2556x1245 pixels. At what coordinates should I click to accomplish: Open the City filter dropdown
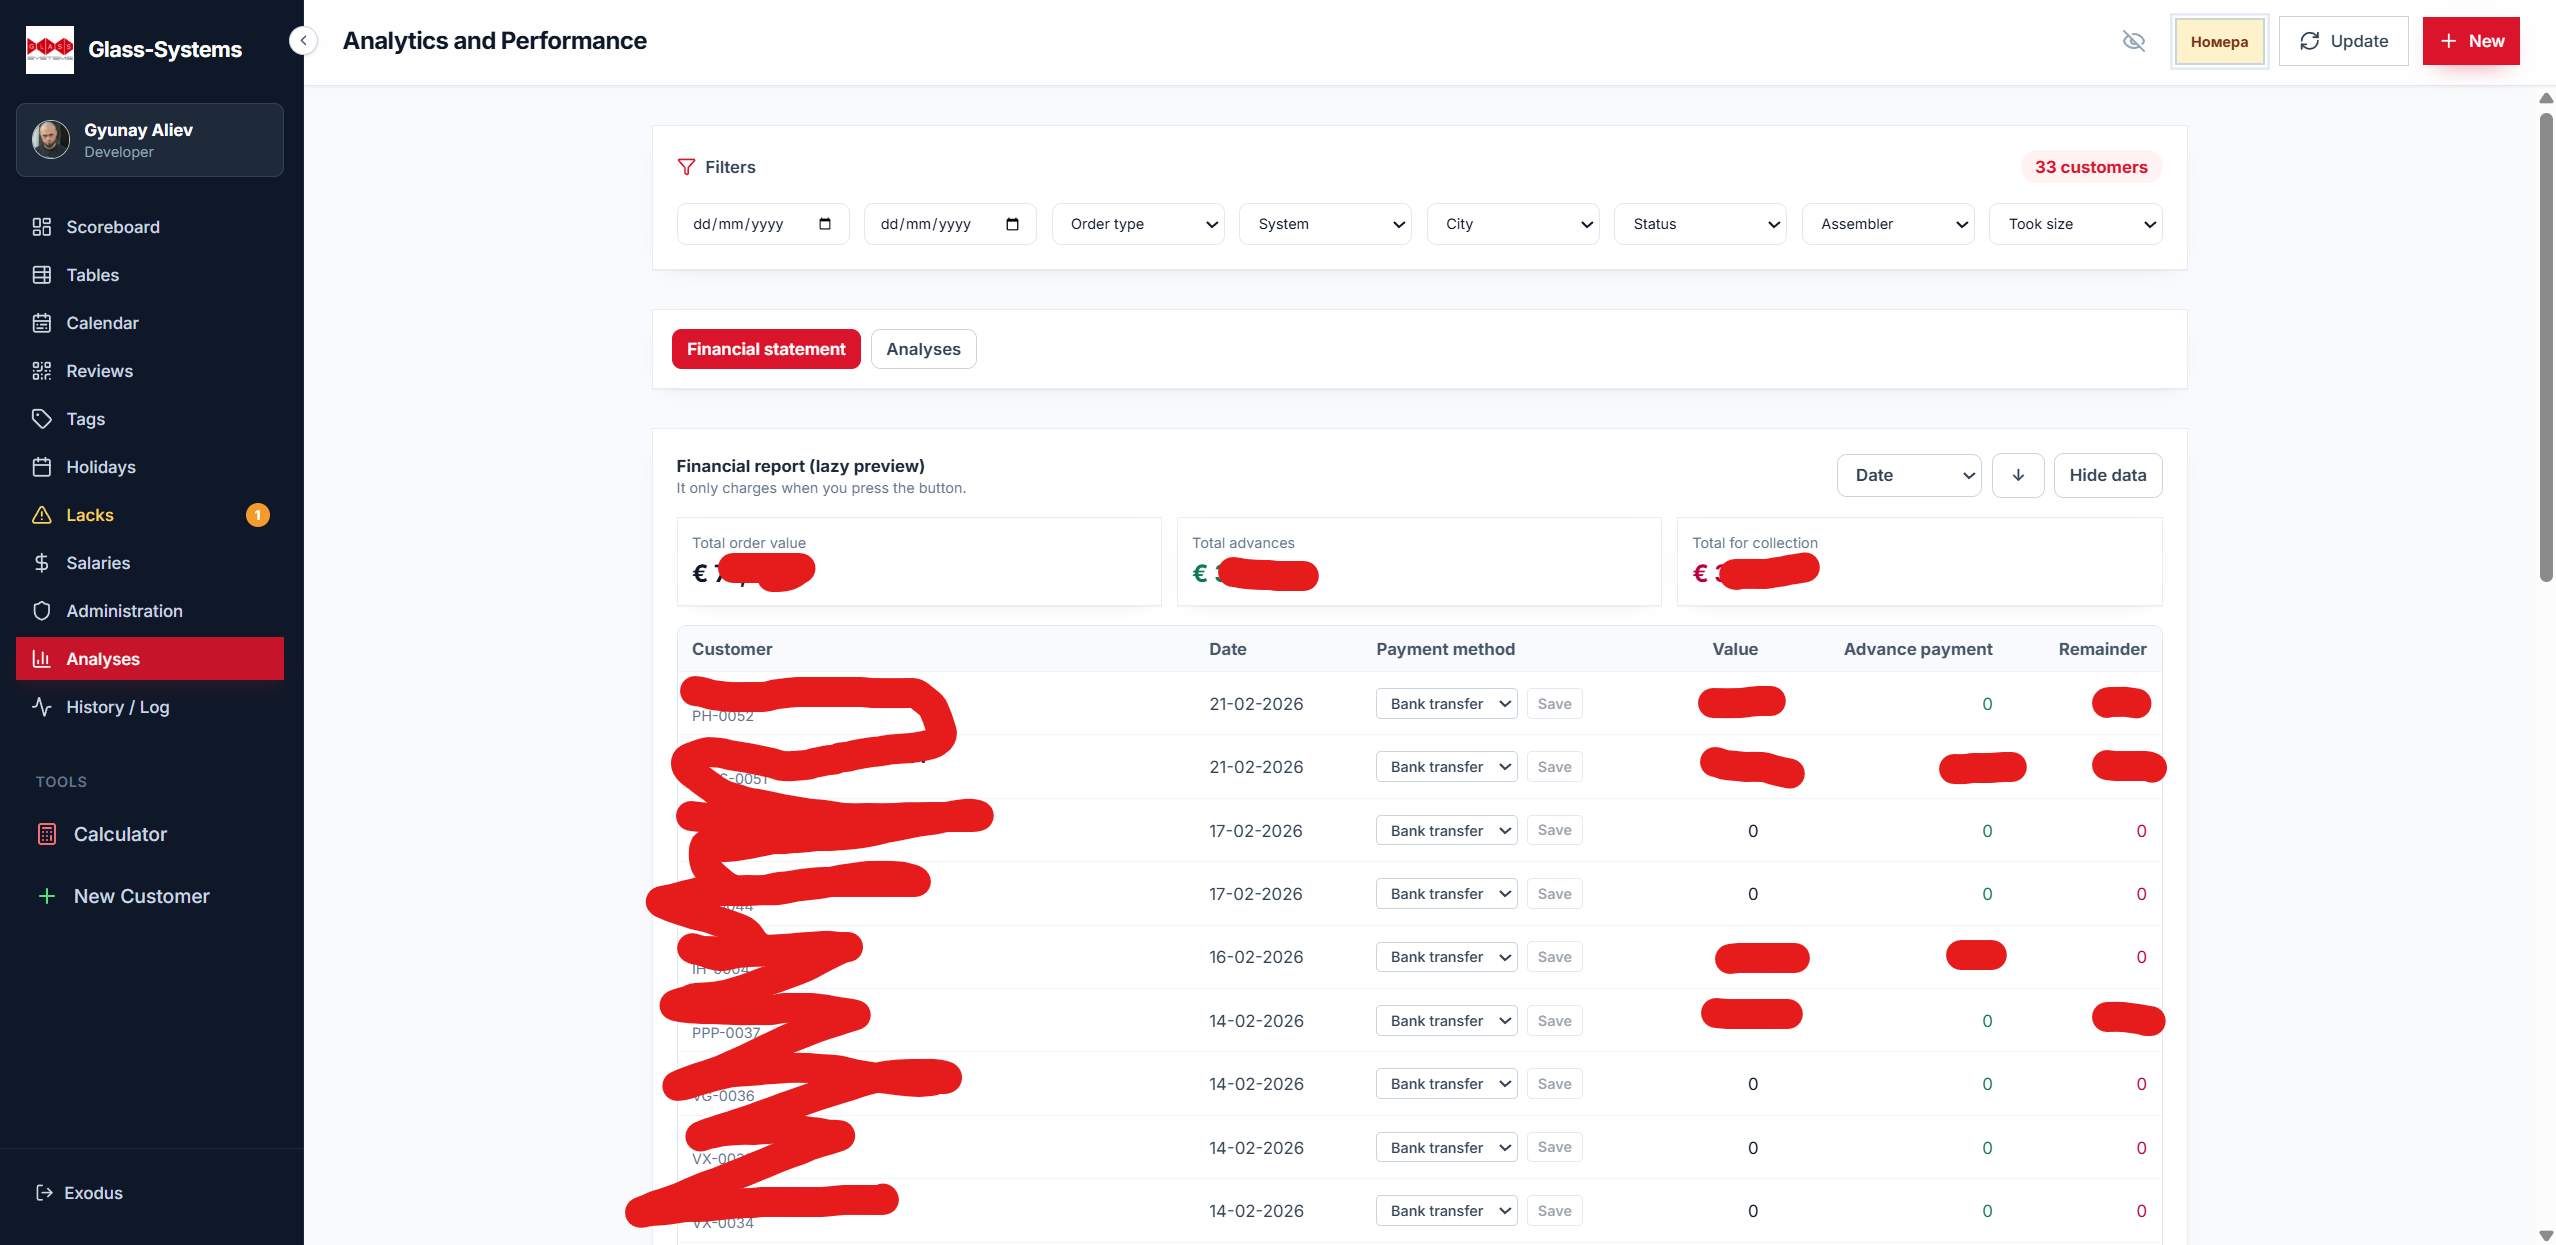[1512, 224]
